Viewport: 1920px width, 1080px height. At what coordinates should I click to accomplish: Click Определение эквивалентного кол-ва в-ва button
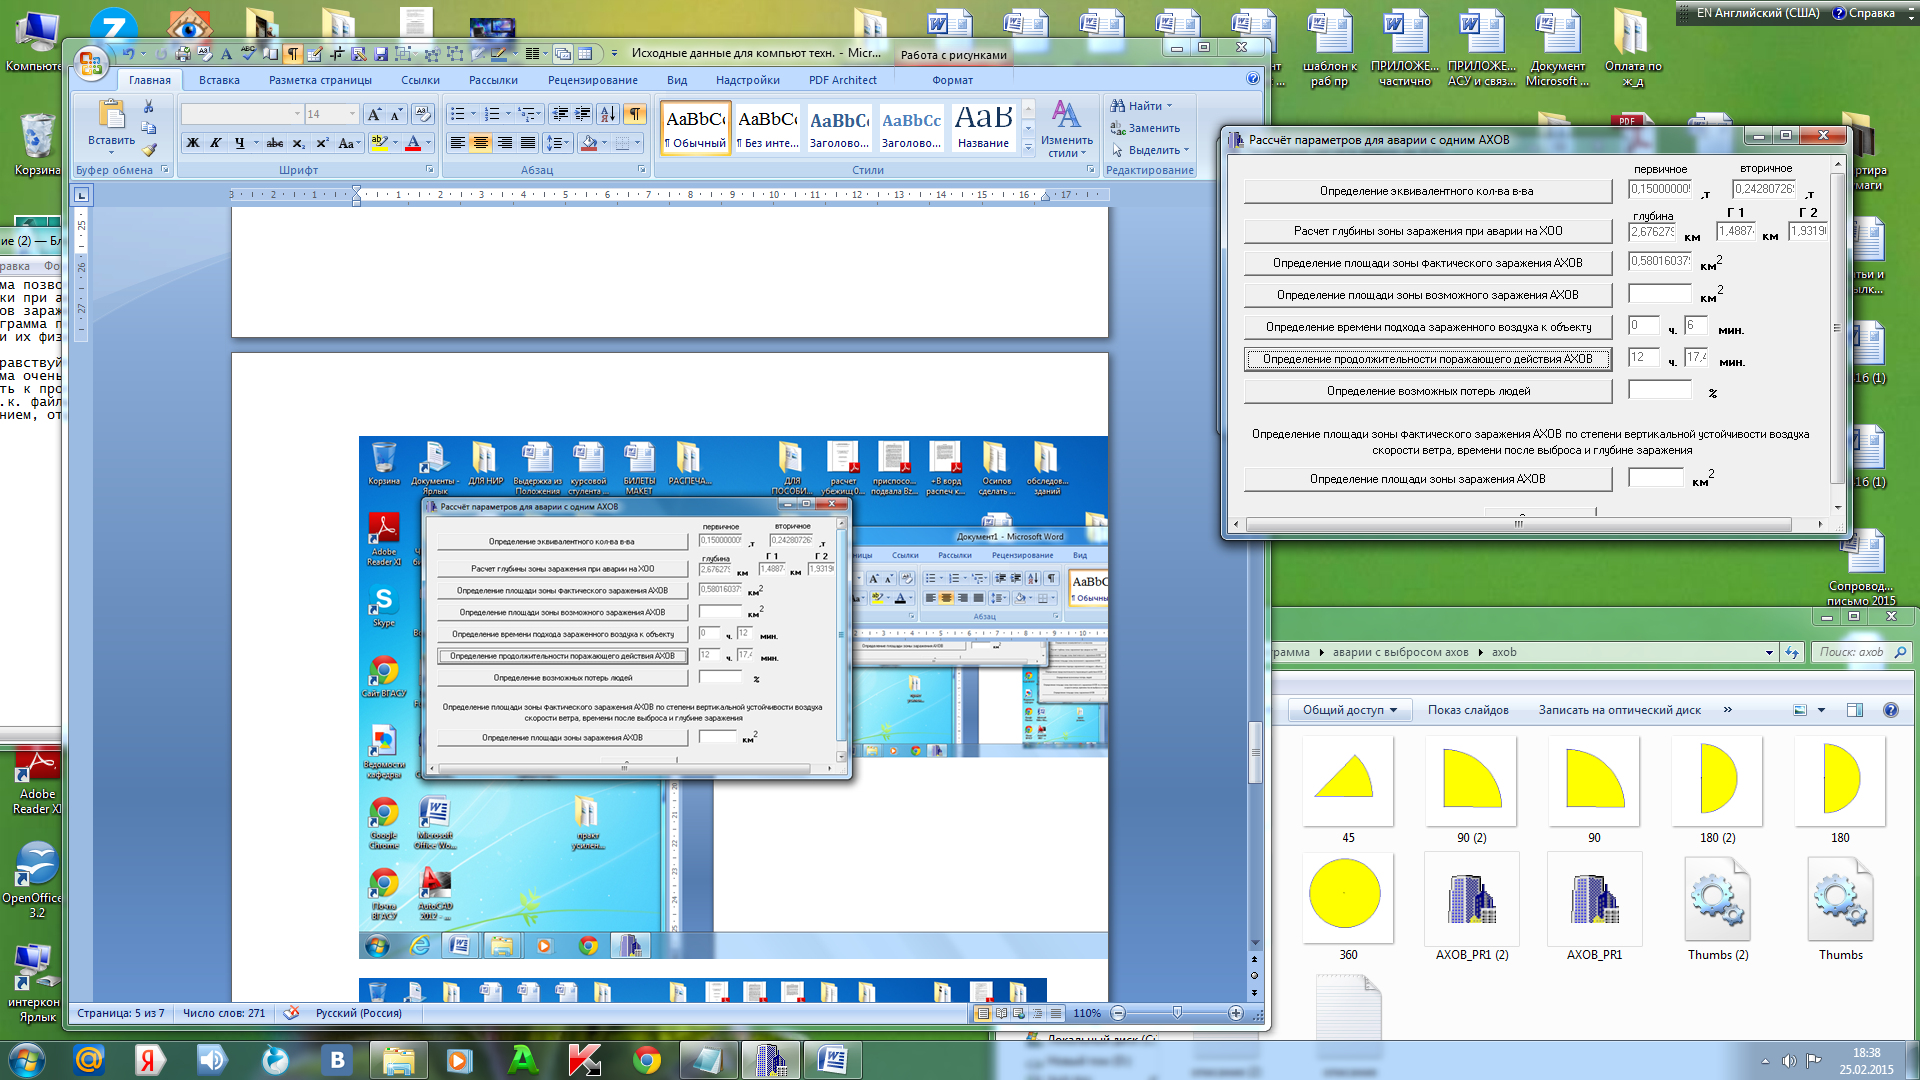point(1427,191)
